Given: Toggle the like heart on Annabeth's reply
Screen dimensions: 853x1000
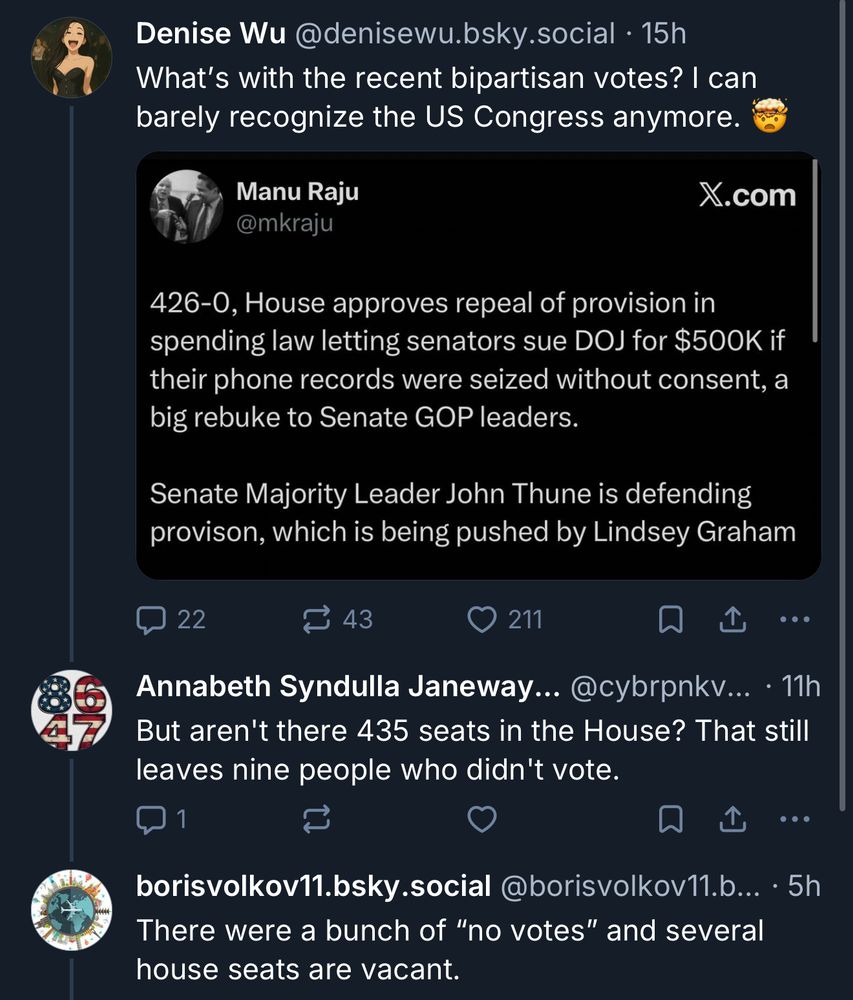Looking at the screenshot, I should click(481, 819).
